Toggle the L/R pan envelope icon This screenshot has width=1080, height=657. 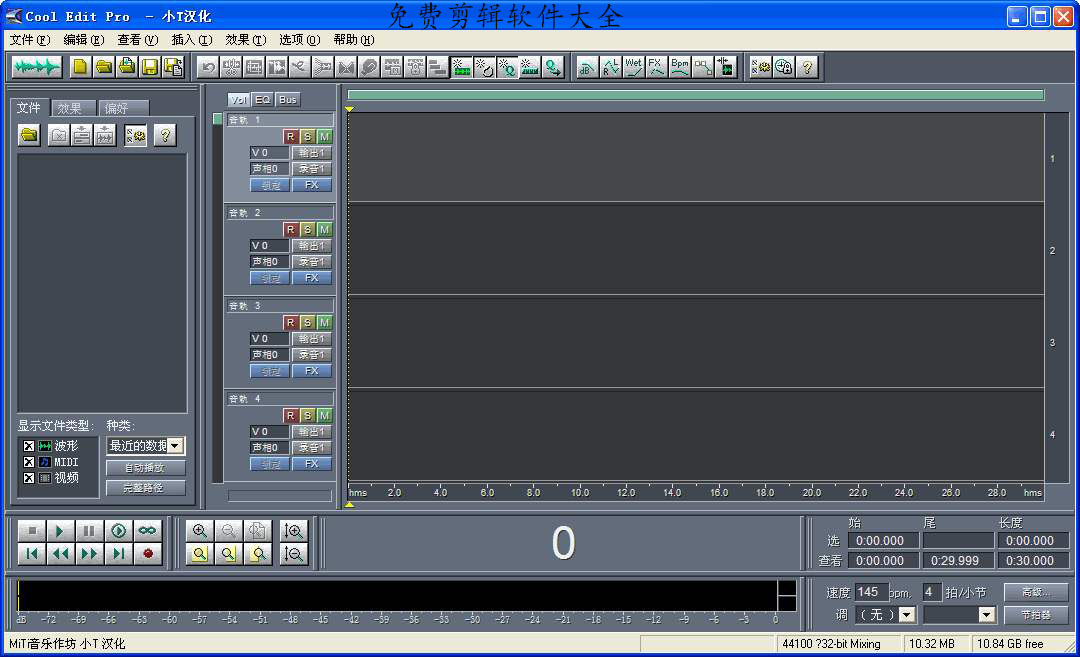pos(610,67)
